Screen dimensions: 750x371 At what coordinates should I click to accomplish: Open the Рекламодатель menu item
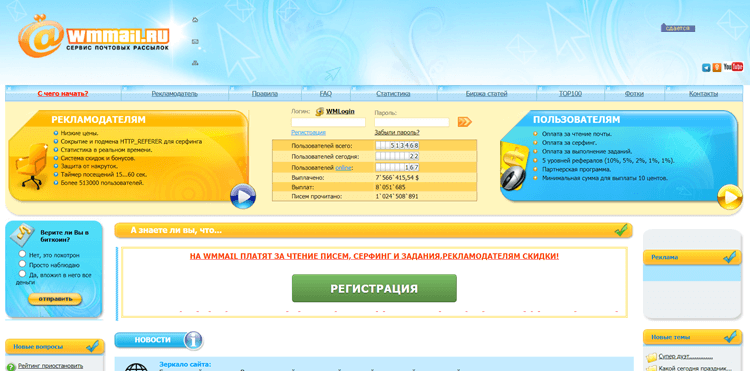175,94
